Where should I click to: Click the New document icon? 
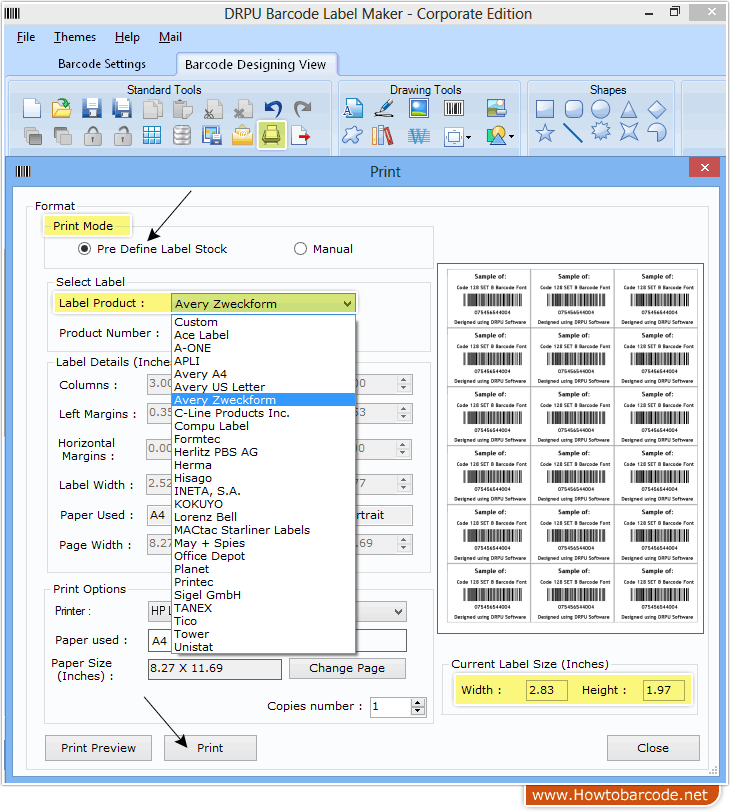[32, 109]
